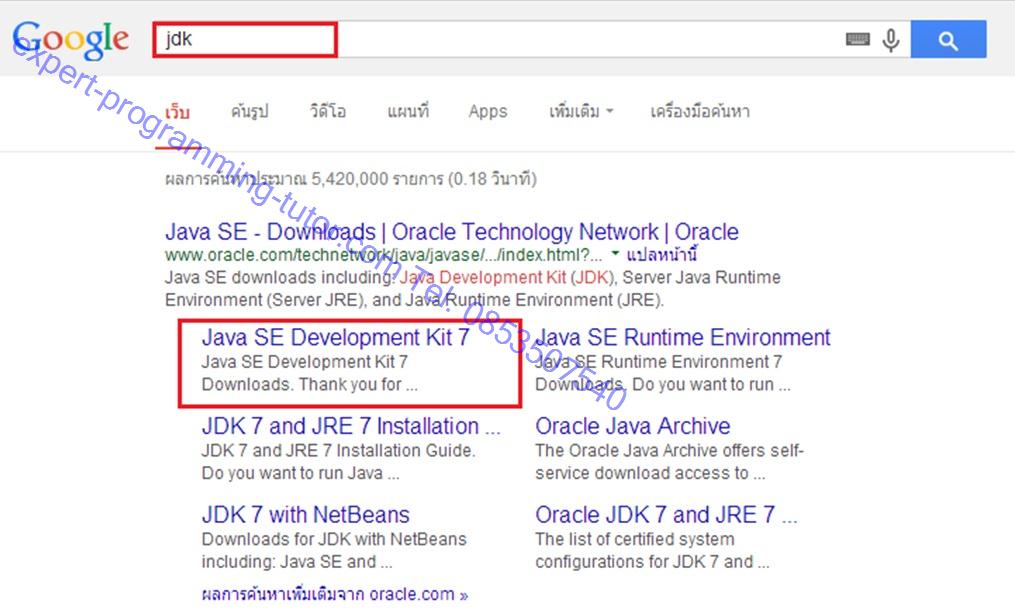
Task: Click the green www.oracle.com URL text
Action: pos(383,254)
